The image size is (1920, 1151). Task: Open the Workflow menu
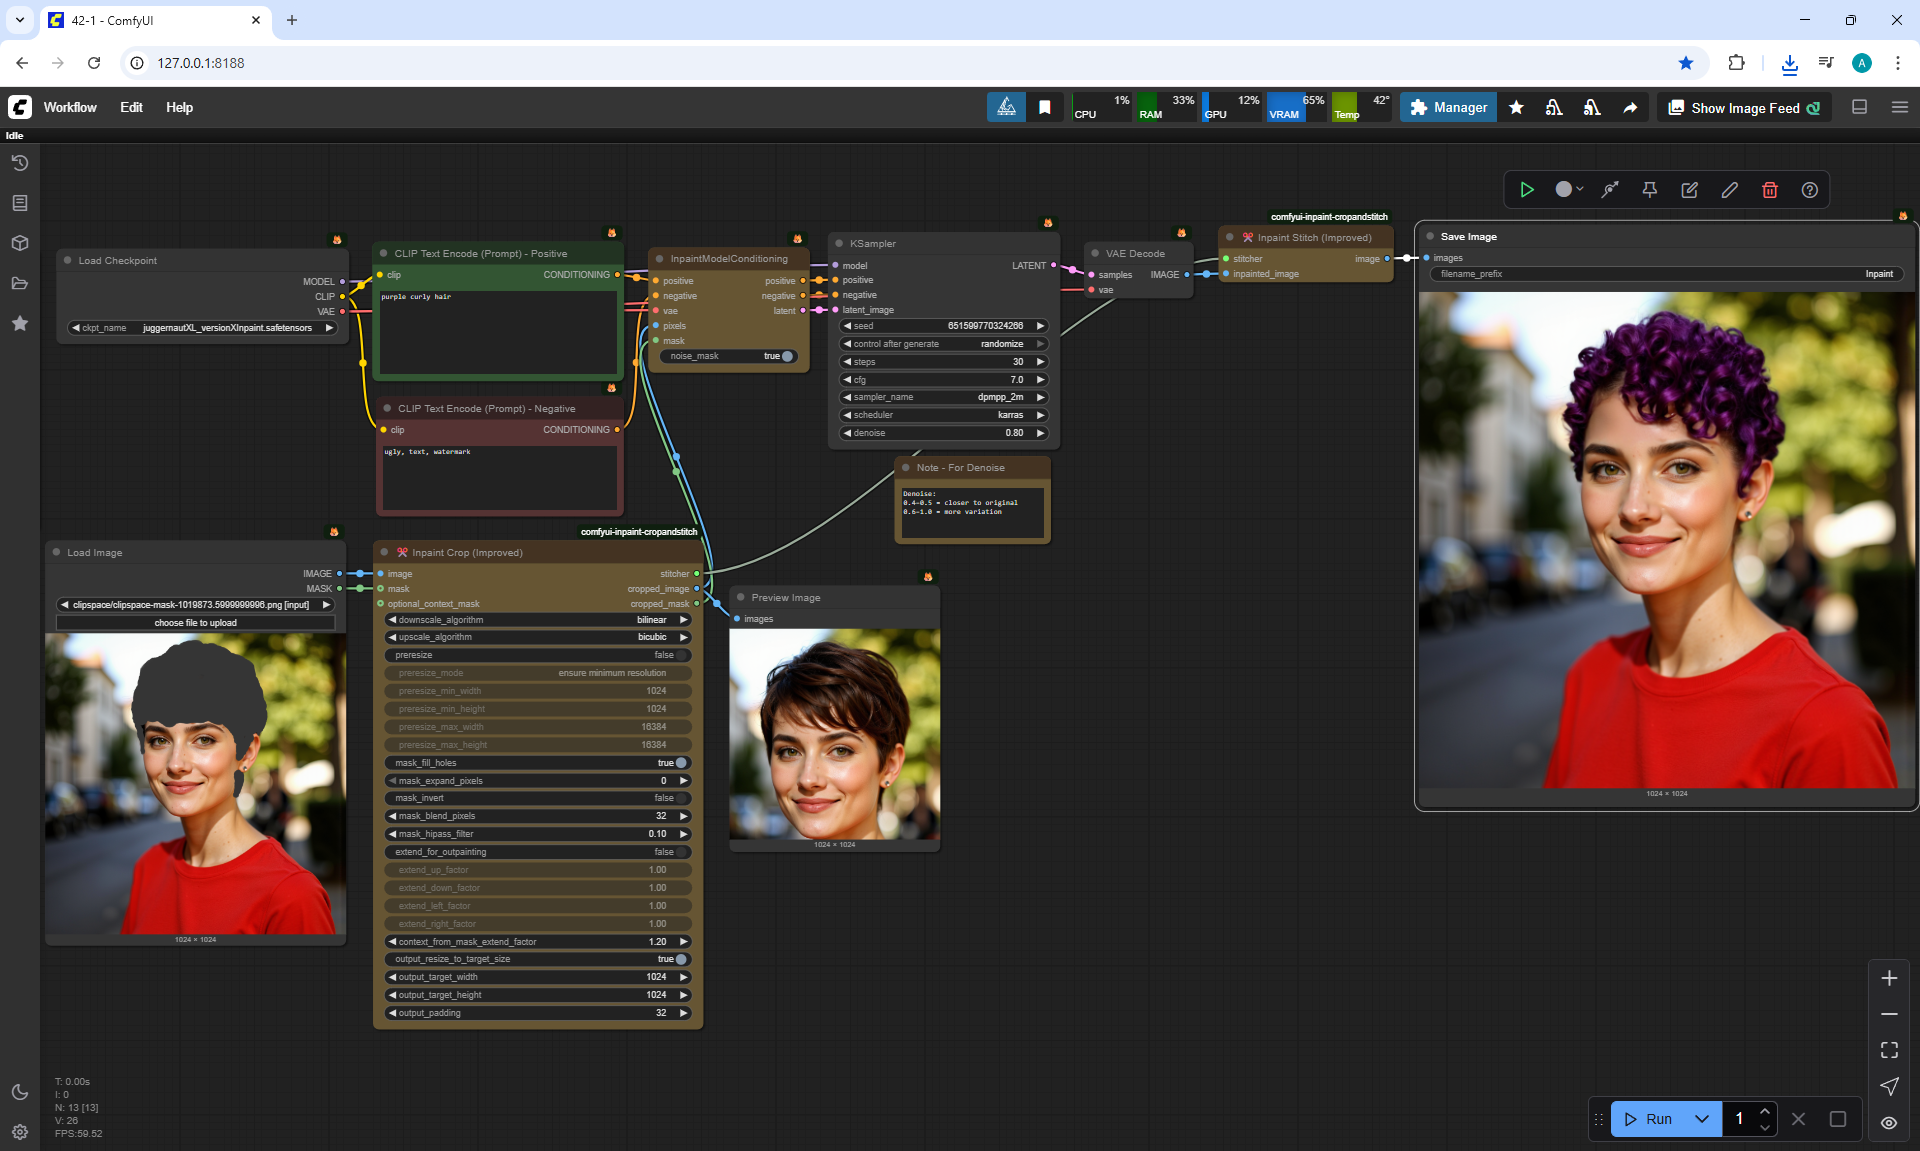[70, 108]
